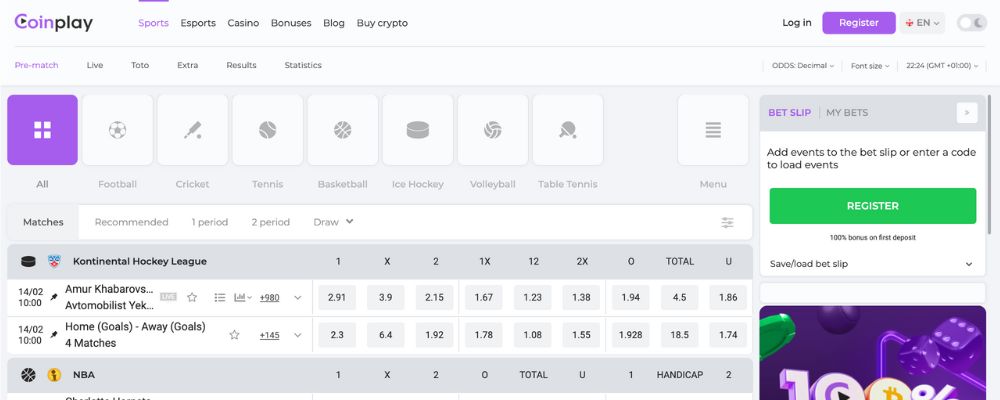1000x400 pixels.
Task: Click the NBA basketball icon
Action: point(28,375)
